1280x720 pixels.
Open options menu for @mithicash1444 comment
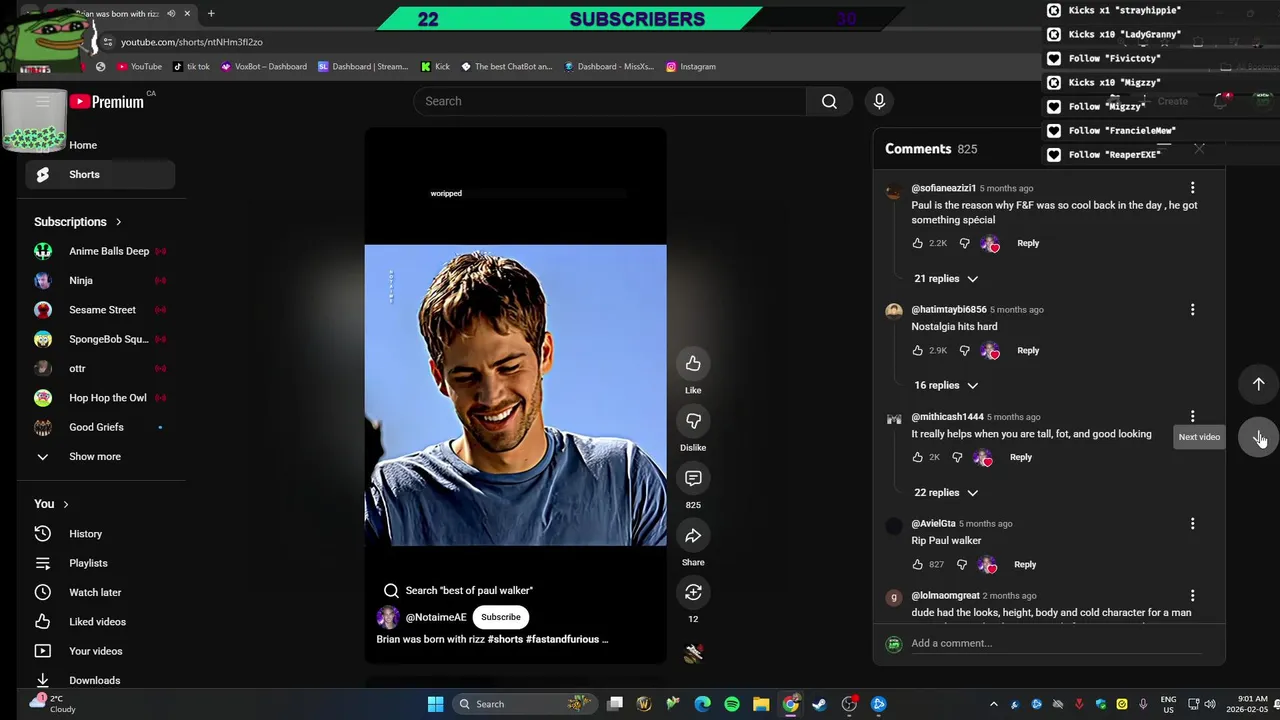coord(1192,417)
